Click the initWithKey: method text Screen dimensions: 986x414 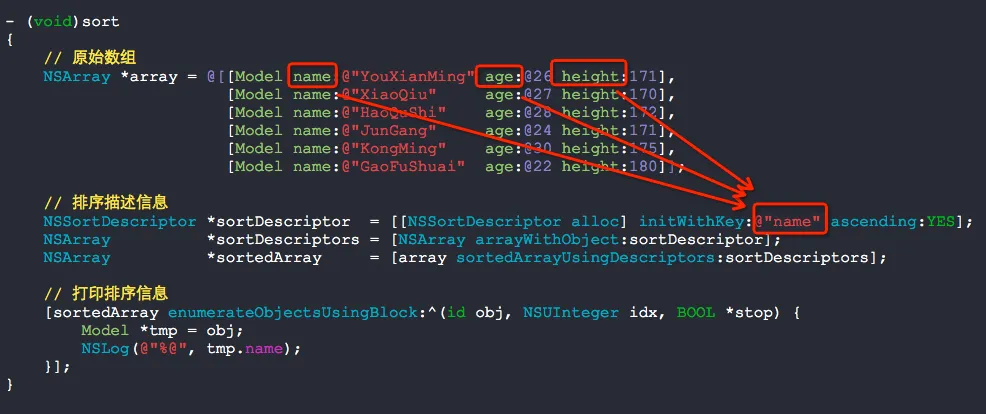click(x=695, y=221)
